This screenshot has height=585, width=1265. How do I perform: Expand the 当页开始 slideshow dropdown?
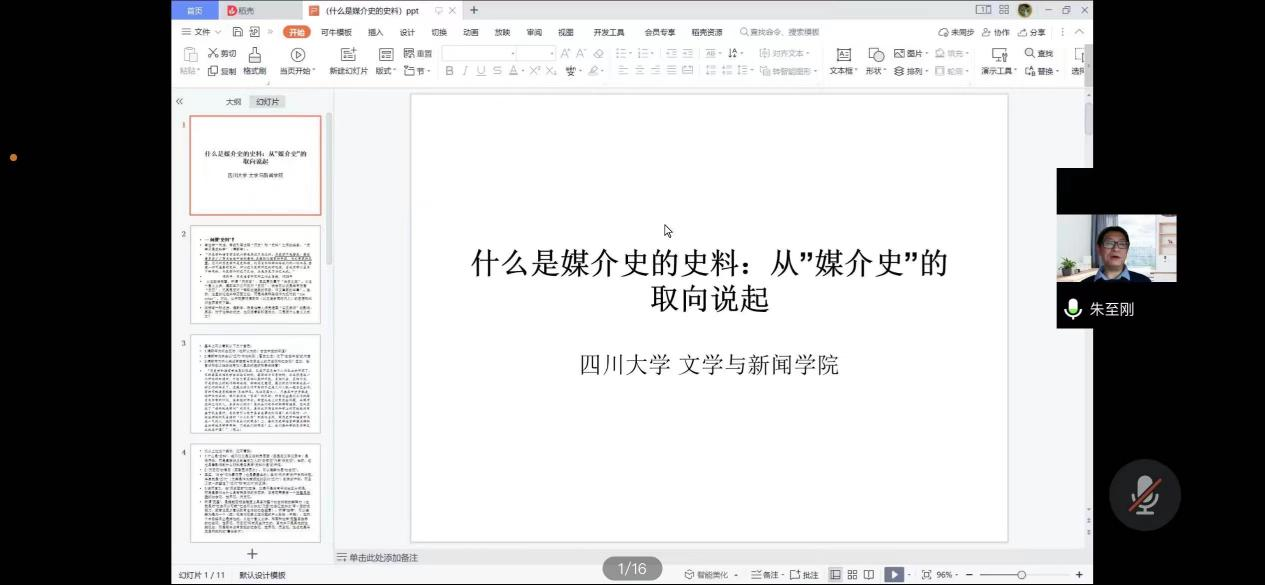tap(297, 71)
